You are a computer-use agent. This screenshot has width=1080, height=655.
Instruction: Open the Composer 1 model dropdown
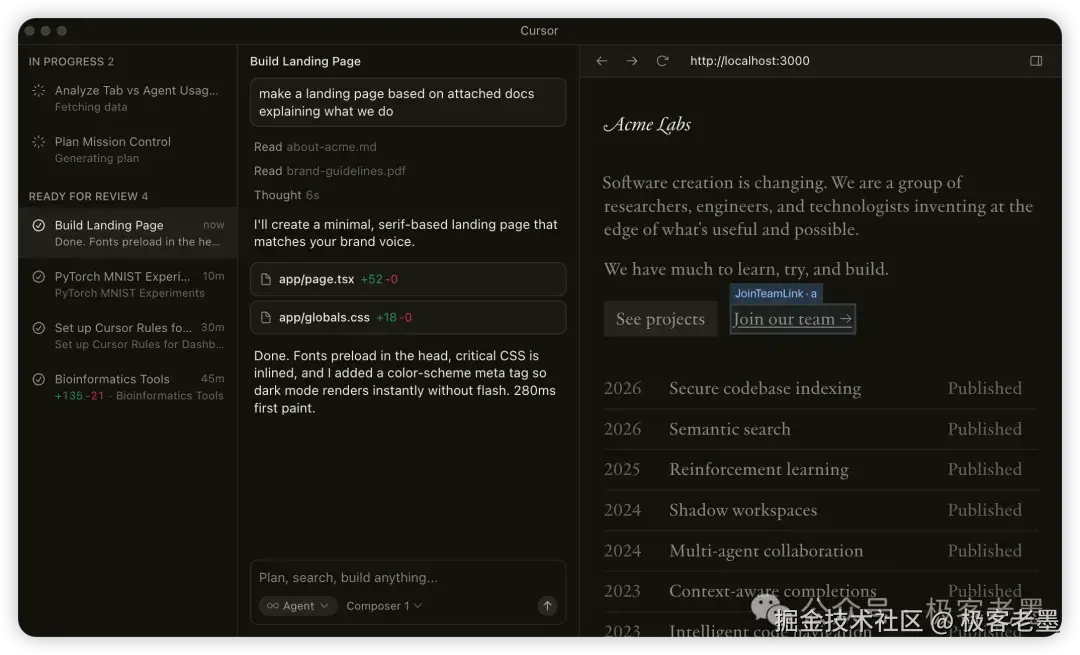(384, 605)
